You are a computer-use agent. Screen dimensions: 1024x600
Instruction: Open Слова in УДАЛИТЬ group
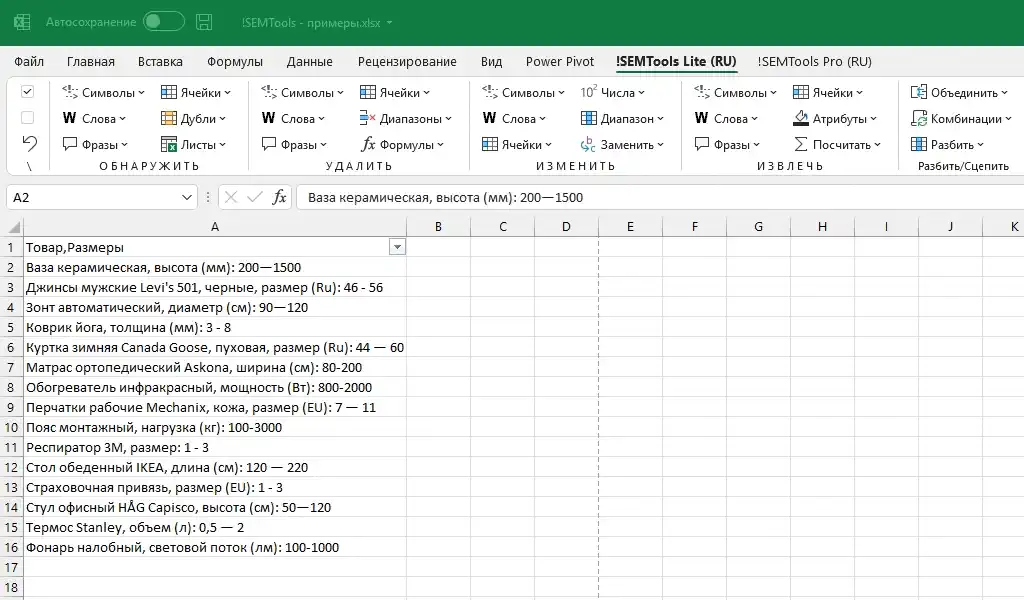coord(293,119)
